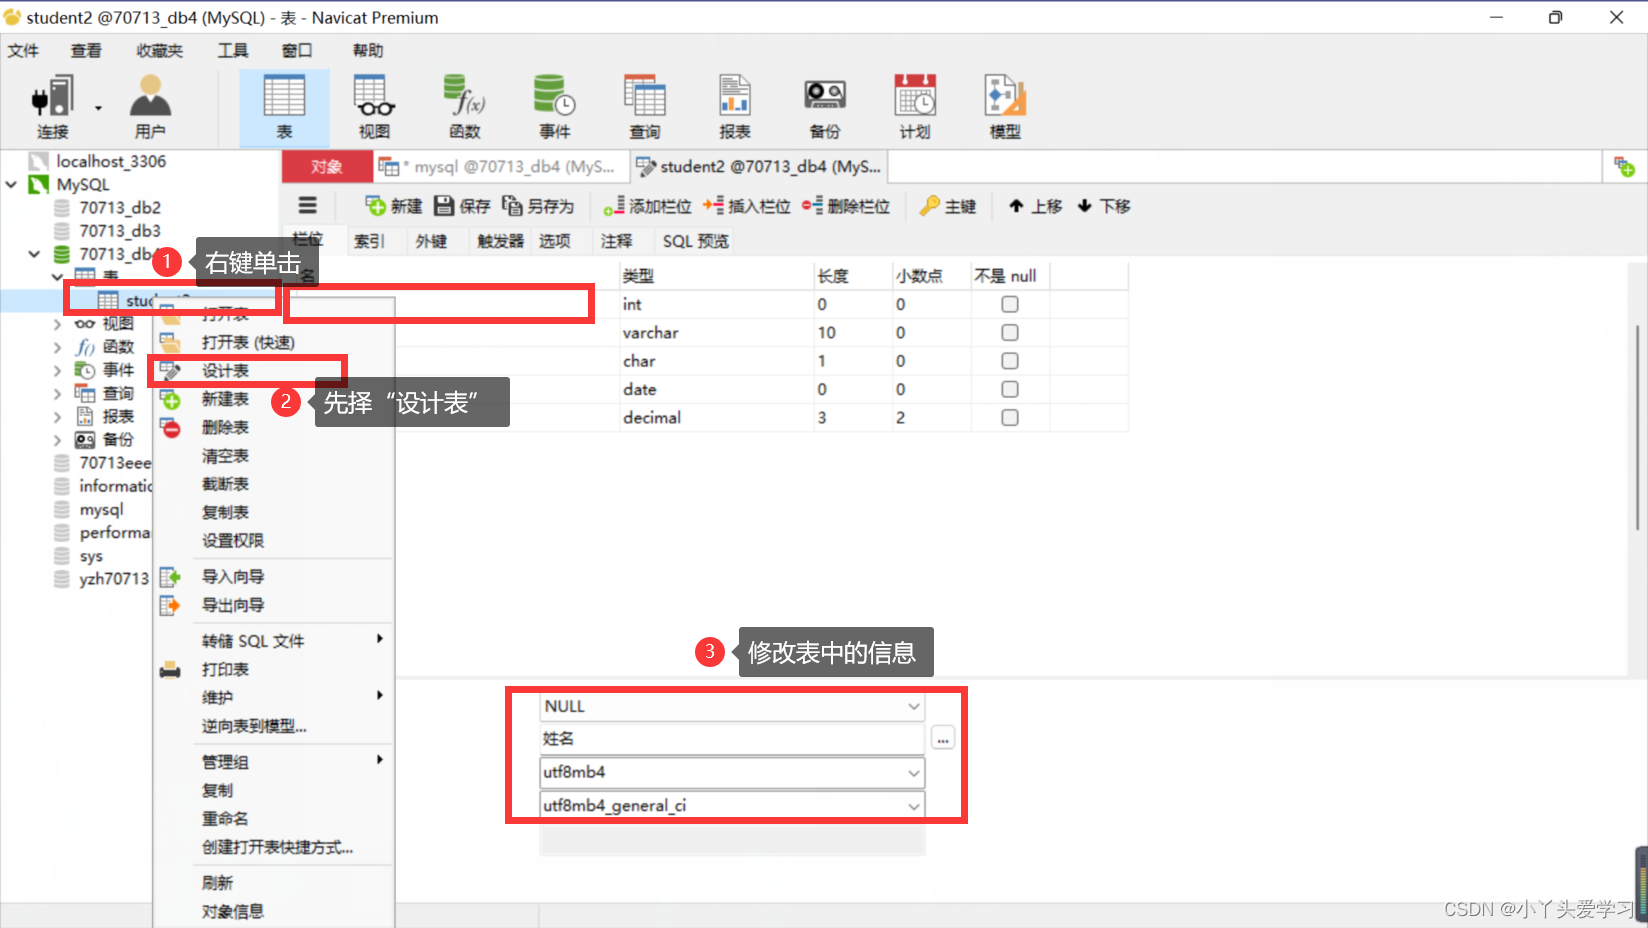Toggle not-null checkbox for varchar row
This screenshot has width=1648, height=928.
click(x=1010, y=332)
